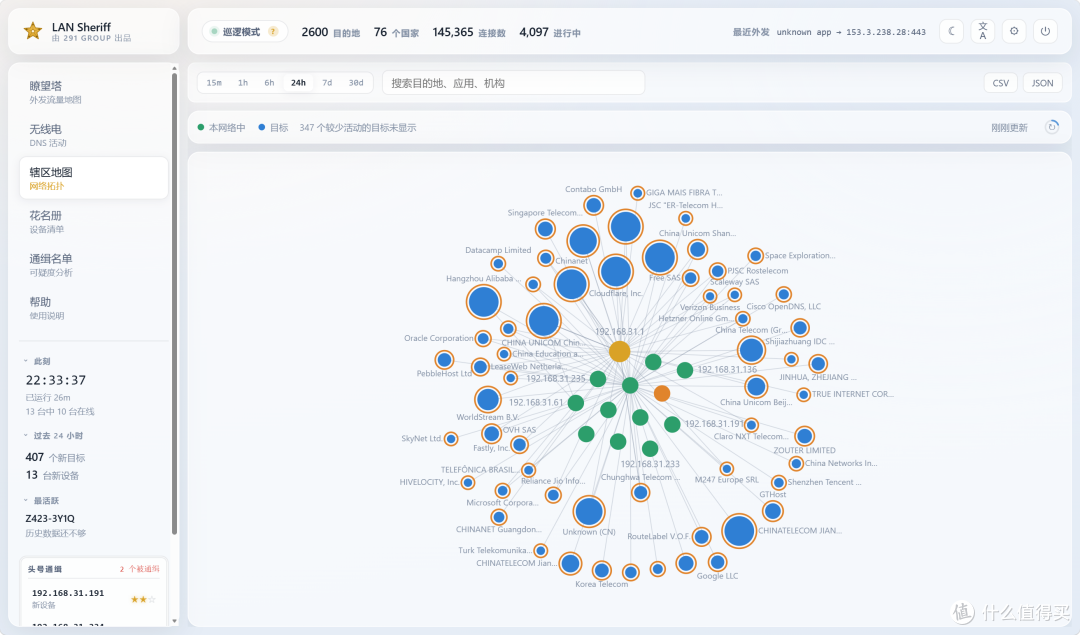Toggle 巡逻模式 patrol mode pill
The image size is (1080, 635).
click(x=245, y=32)
